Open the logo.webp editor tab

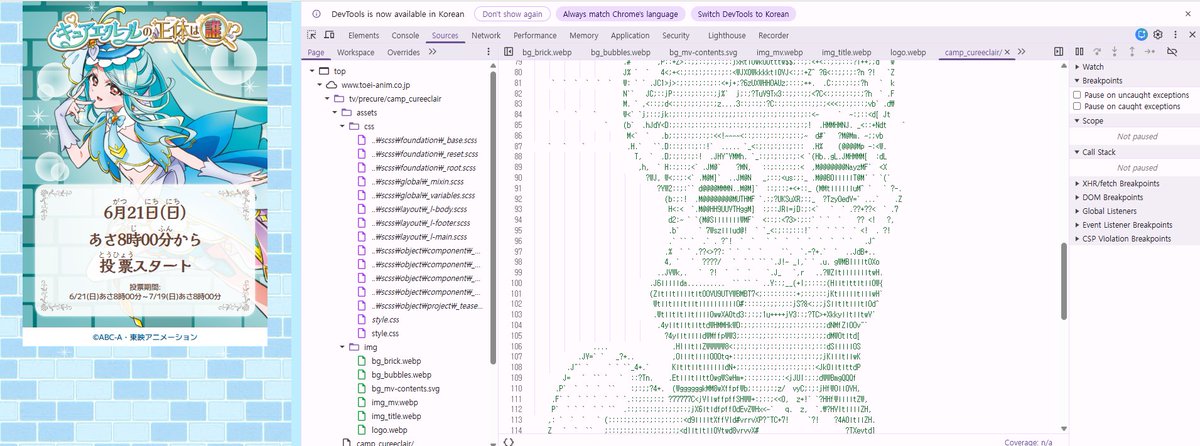click(x=909, y=51)
